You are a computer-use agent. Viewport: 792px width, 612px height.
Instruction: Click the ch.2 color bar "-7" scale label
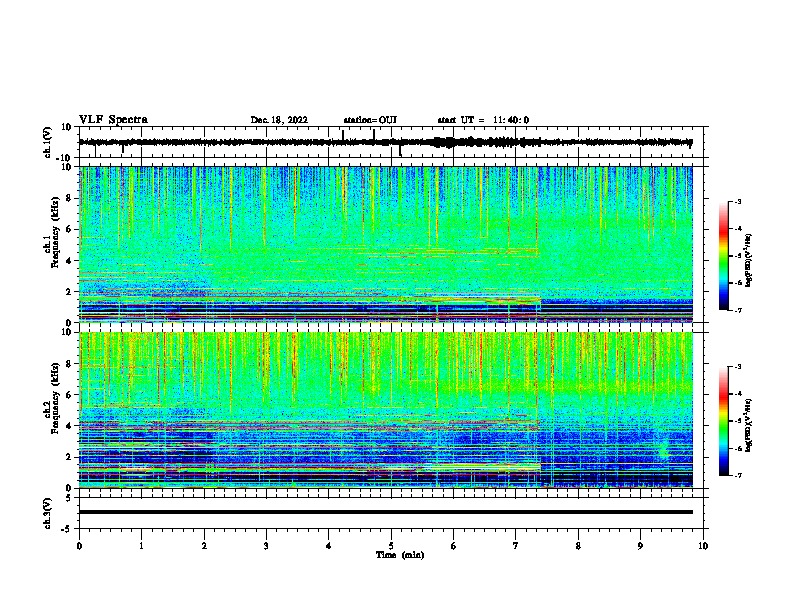tap(737, 475)
